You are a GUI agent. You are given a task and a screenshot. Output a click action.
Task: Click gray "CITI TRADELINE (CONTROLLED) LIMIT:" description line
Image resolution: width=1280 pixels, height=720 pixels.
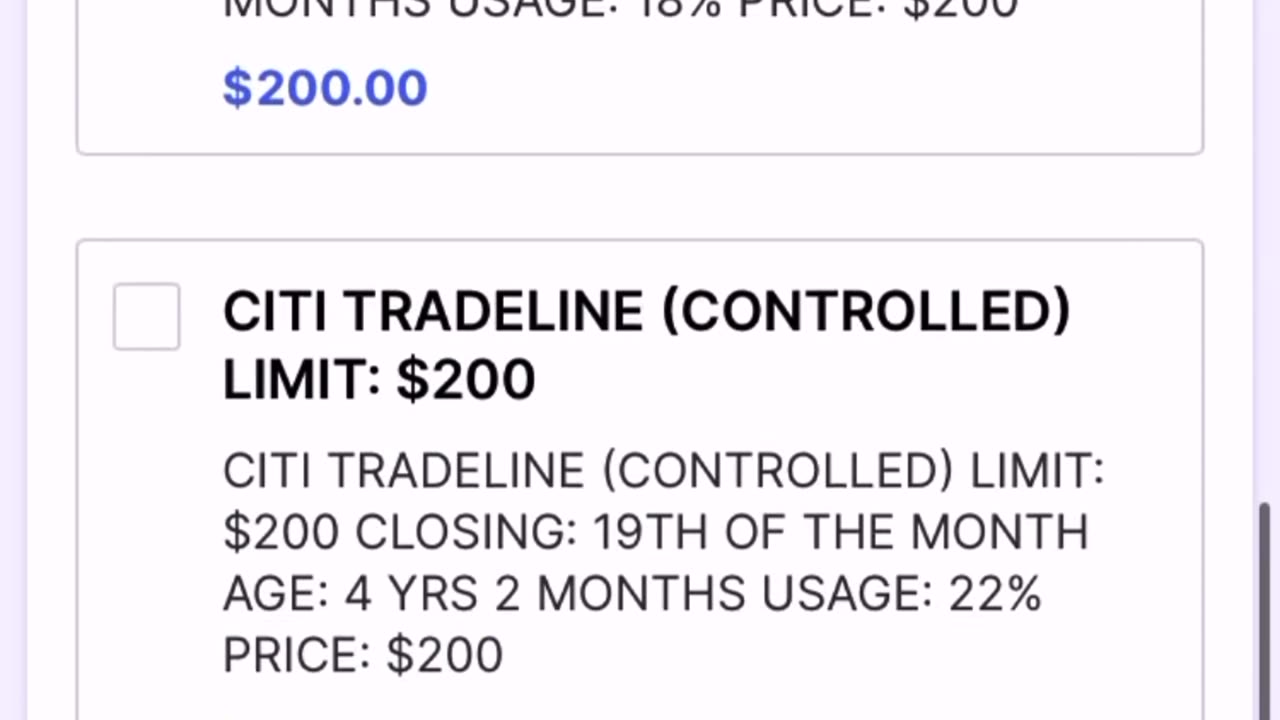tap(662, 471)
